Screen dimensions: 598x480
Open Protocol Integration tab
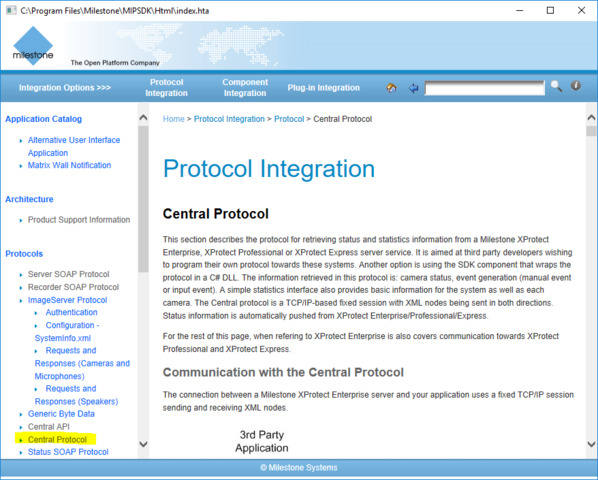coord(166,88)
